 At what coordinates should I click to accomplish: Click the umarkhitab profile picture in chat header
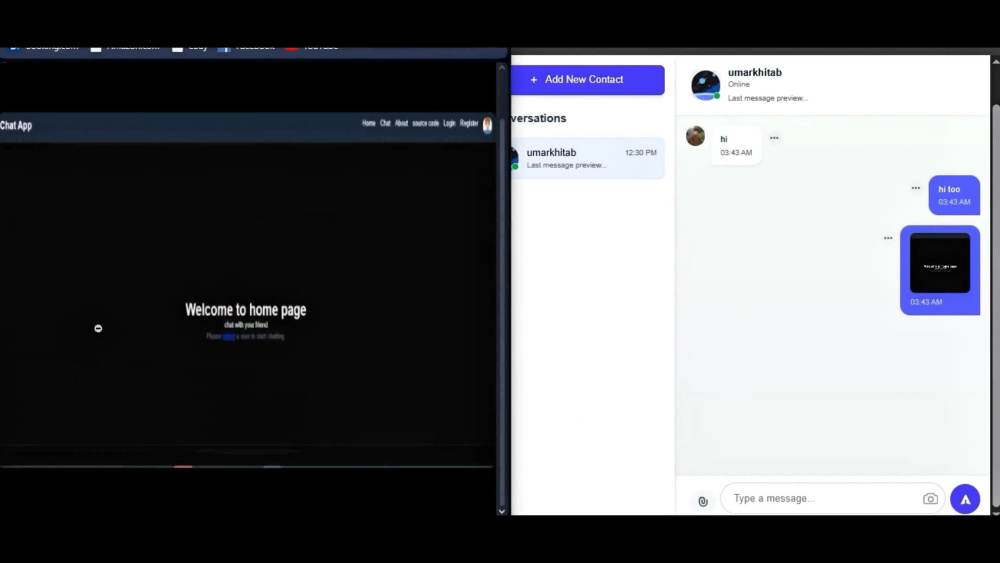[x=705, y=85]
